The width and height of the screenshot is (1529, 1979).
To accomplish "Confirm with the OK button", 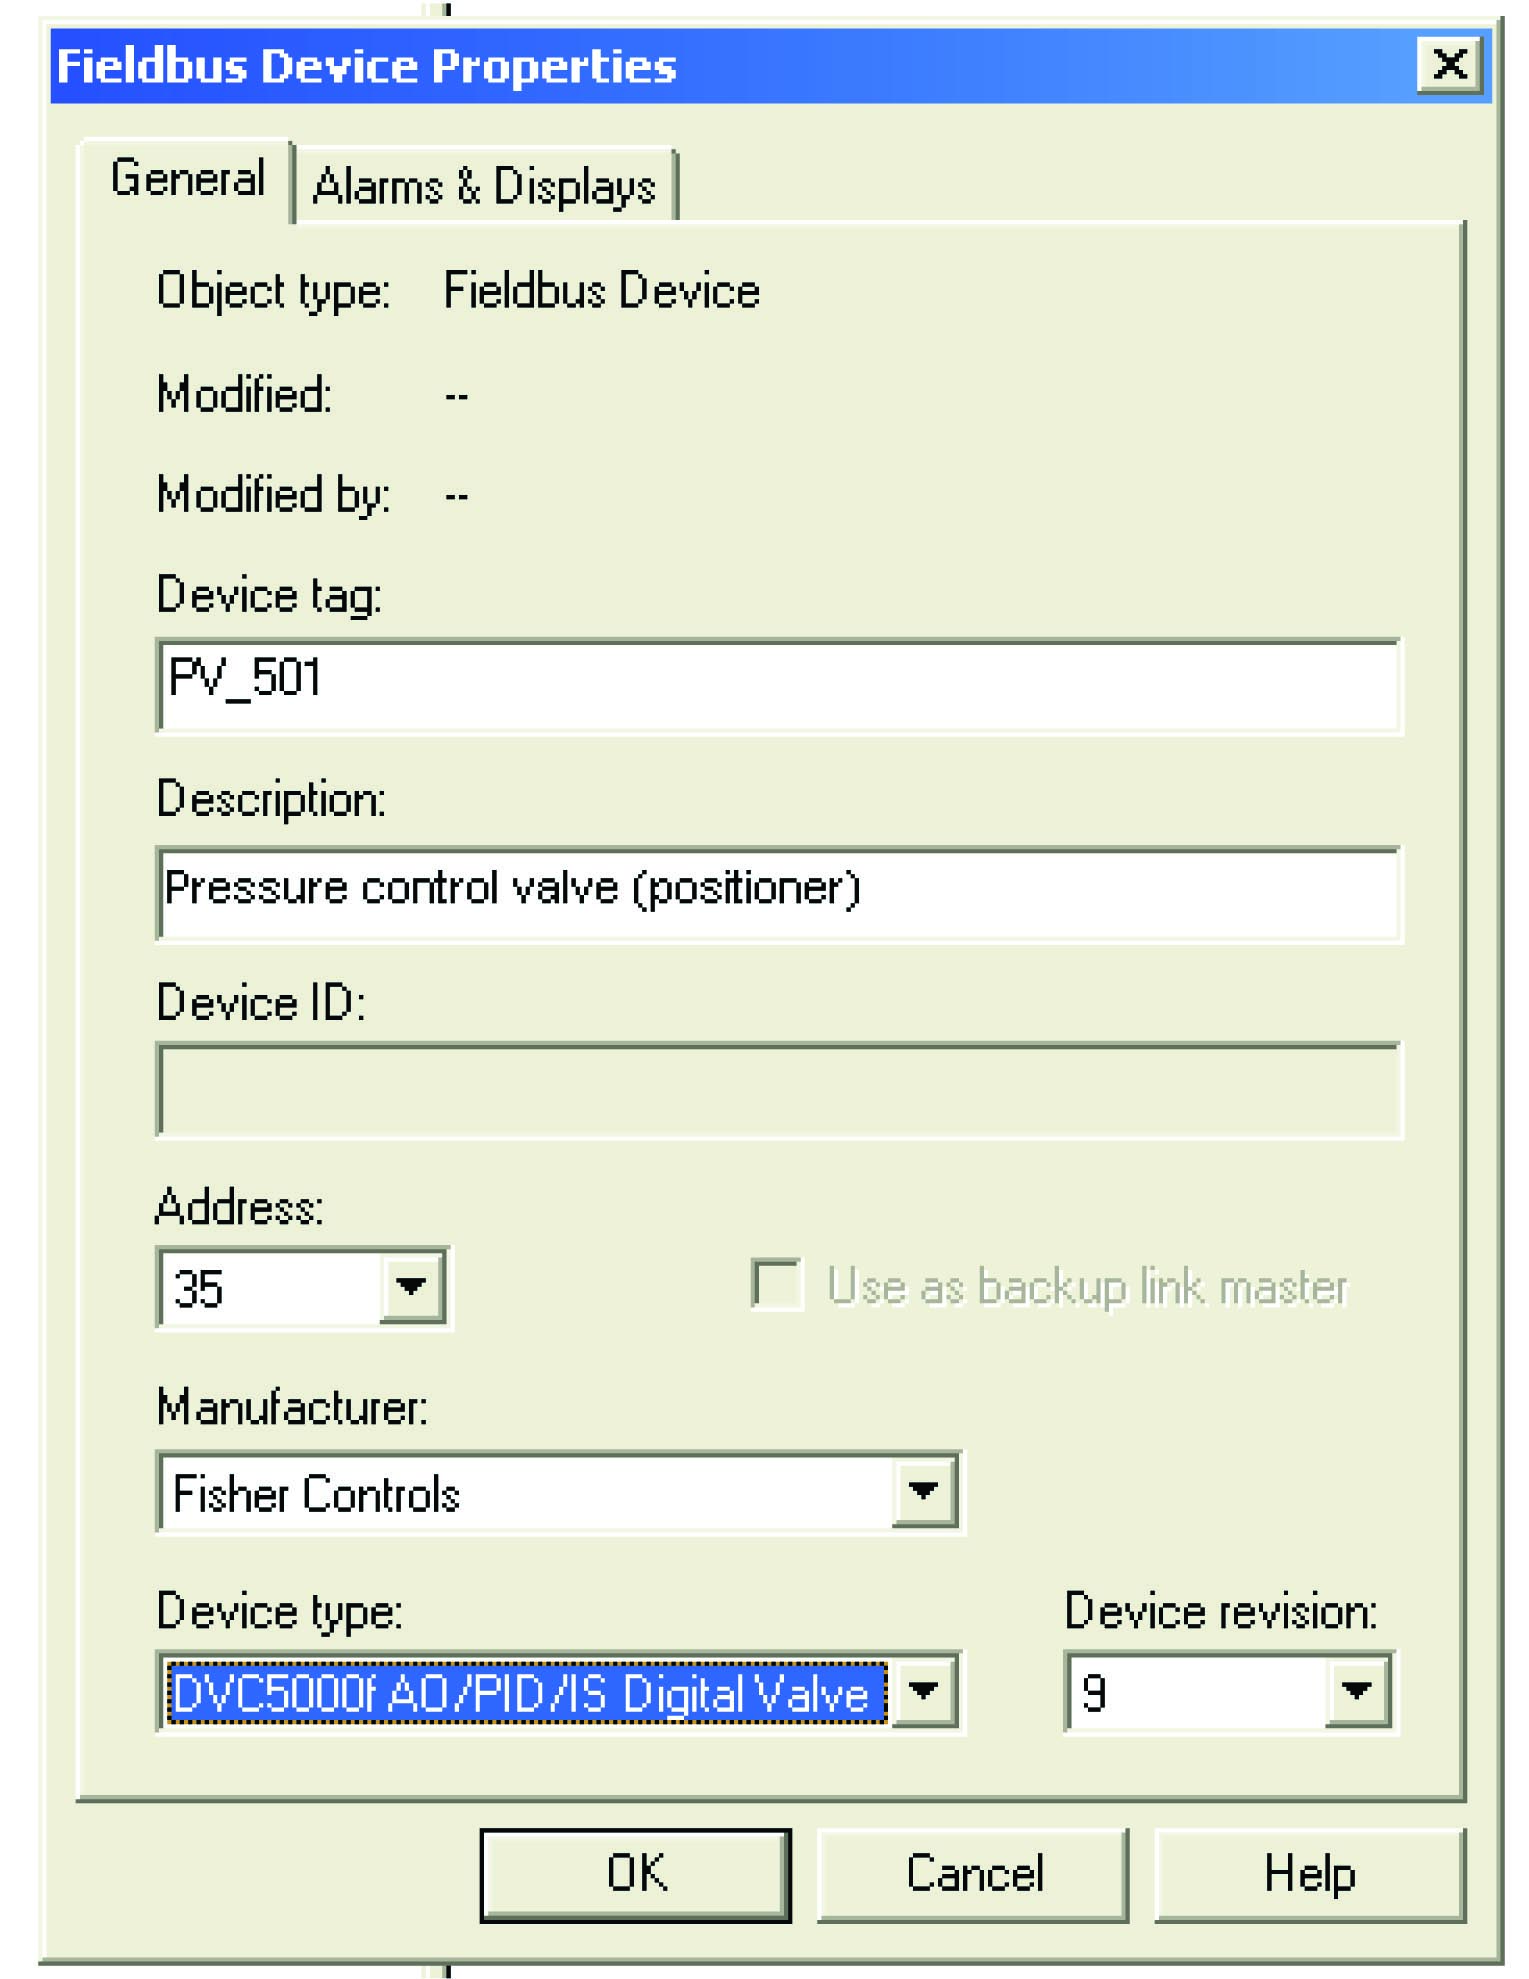I will tap(636, 1874).
